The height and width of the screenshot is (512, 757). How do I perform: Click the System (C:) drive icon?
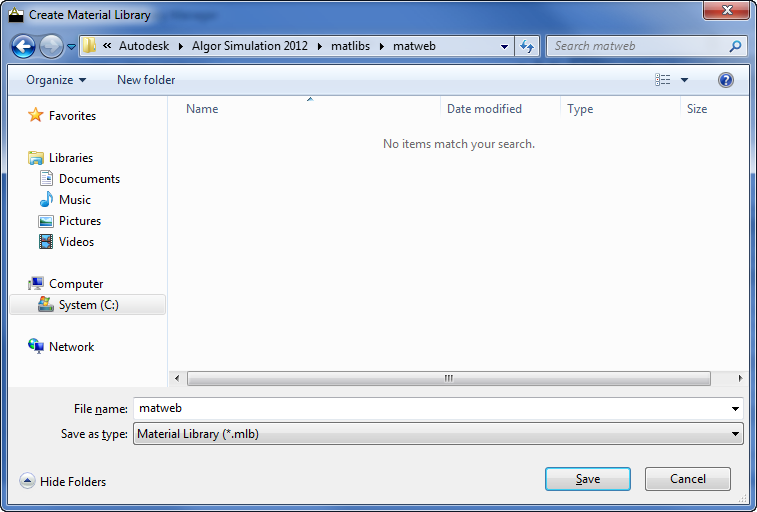46,304
